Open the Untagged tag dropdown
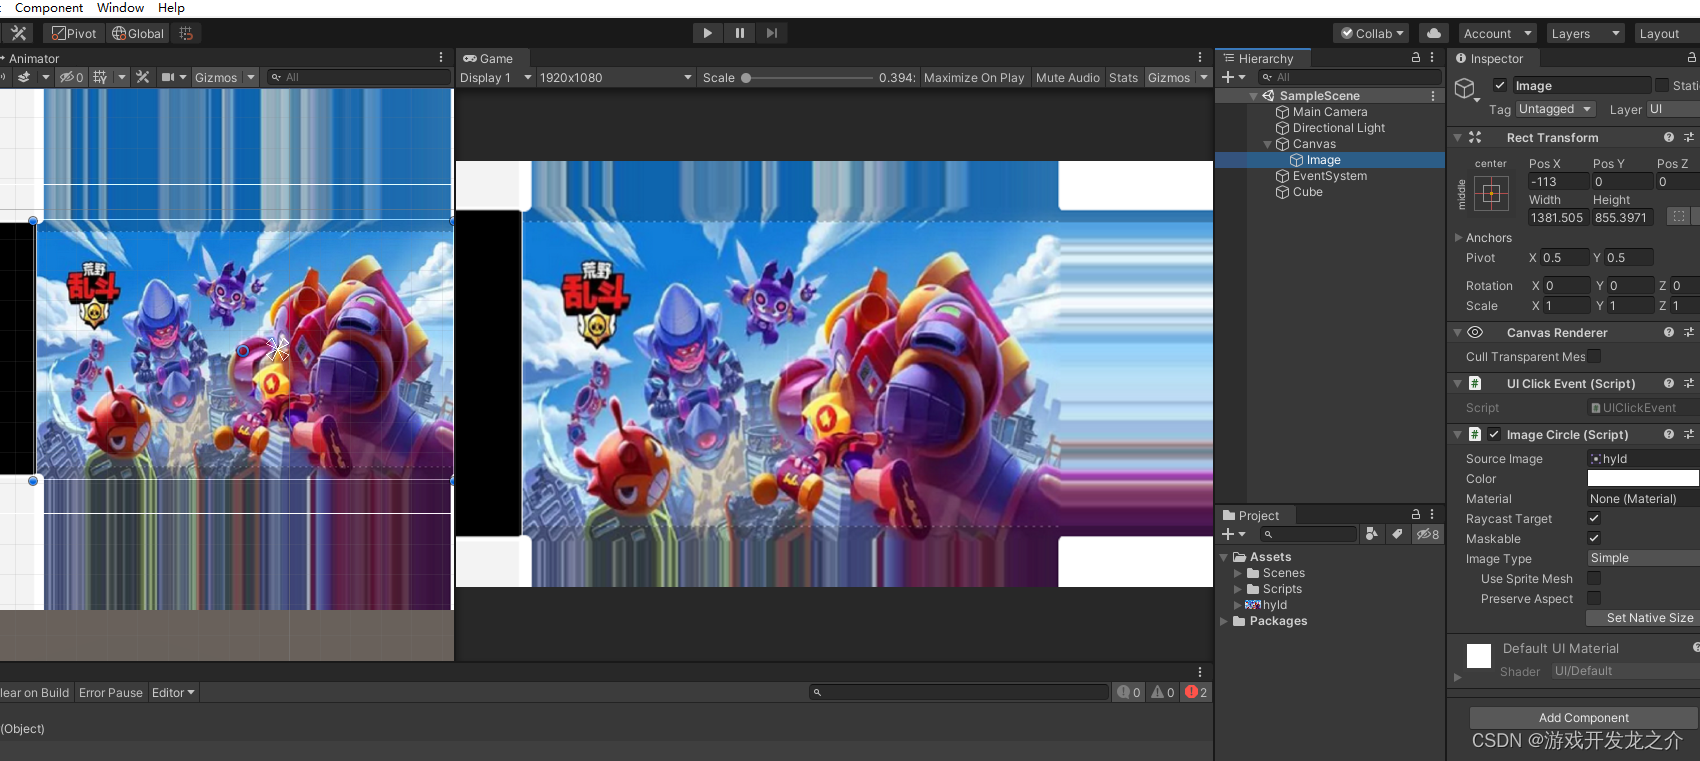 [1555, 109]
